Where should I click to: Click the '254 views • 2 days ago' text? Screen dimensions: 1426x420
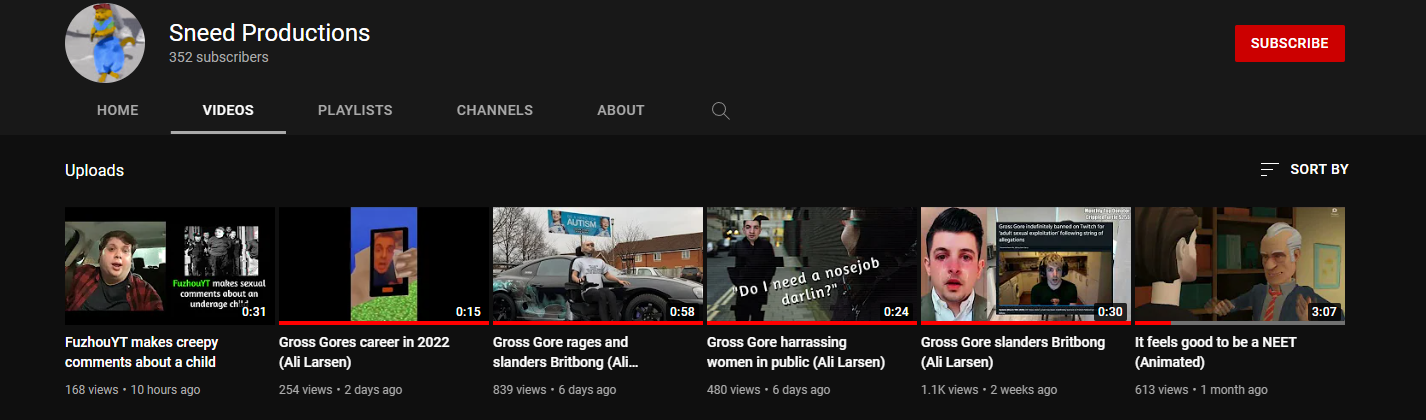pos(341,390)
